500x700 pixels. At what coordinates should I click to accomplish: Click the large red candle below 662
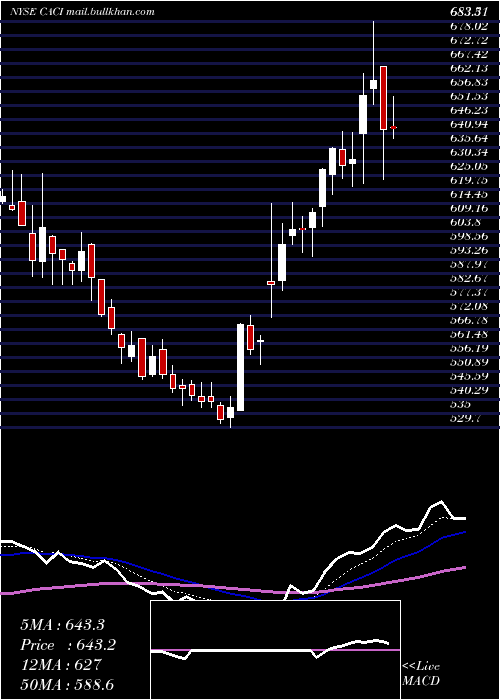383,98
